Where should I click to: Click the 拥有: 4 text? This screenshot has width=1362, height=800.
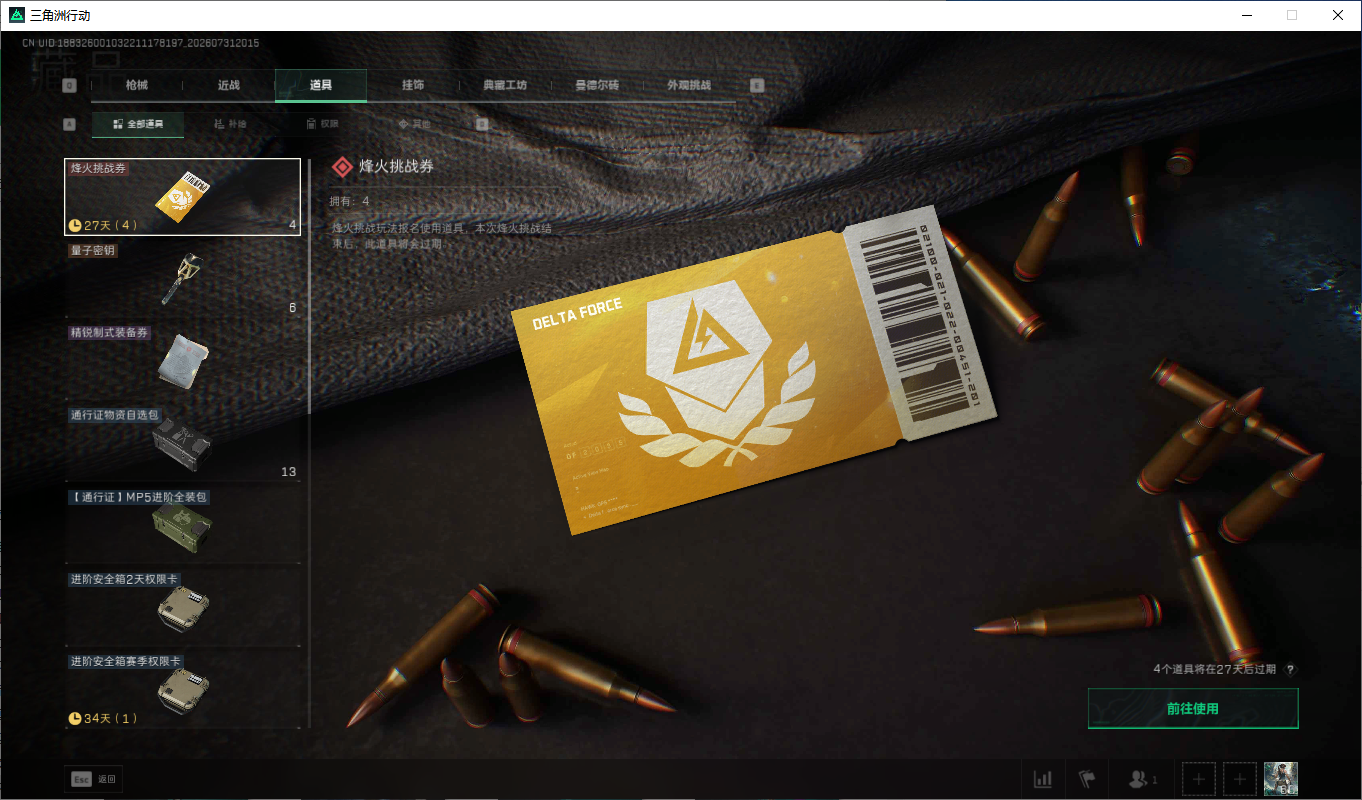tap(350, 201)
